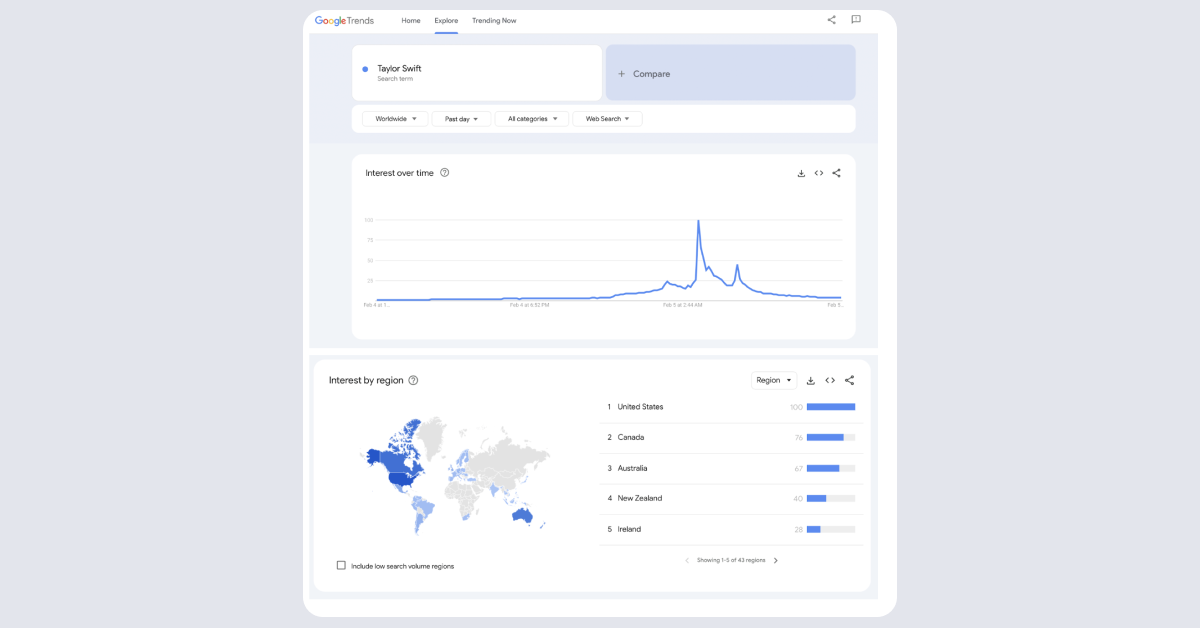The image size is (1200, 628).
Task: Share this trends page from the header
Action: [831, 19]
